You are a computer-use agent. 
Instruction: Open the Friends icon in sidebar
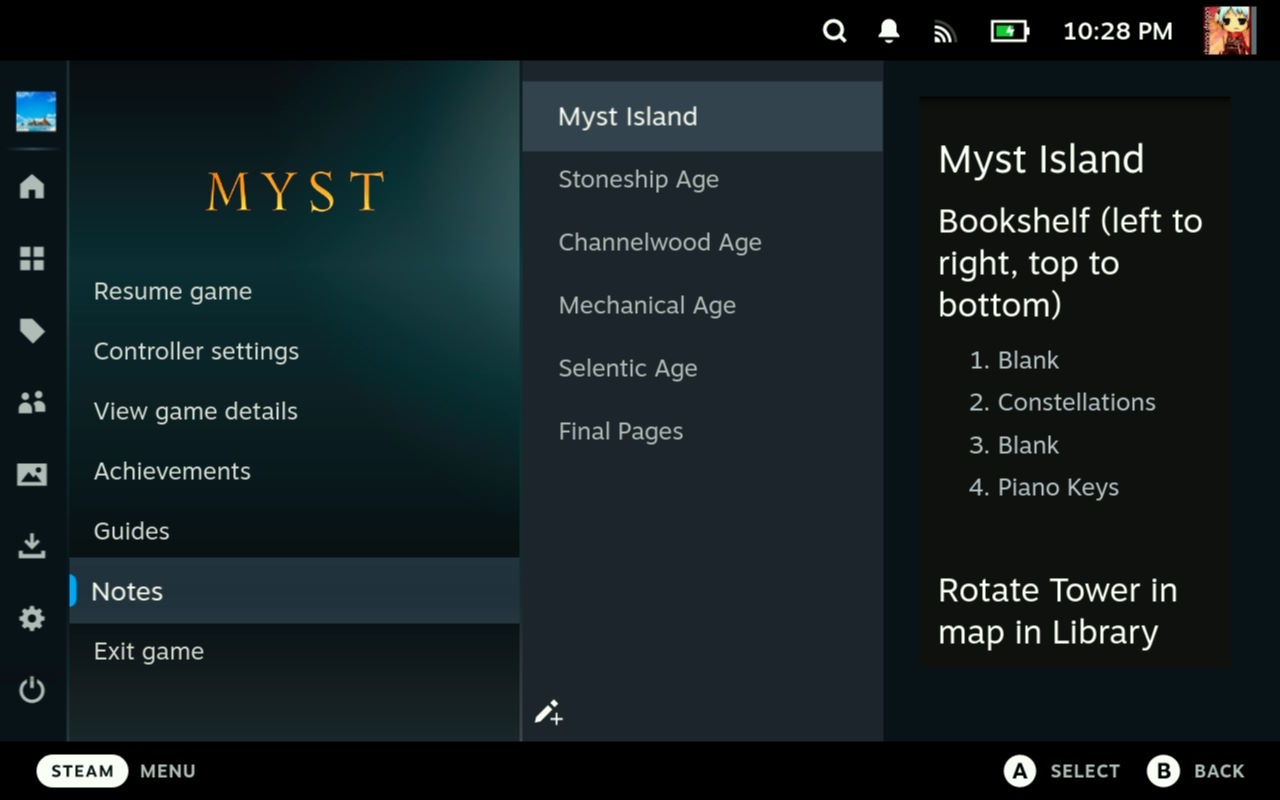coord(32,403)
